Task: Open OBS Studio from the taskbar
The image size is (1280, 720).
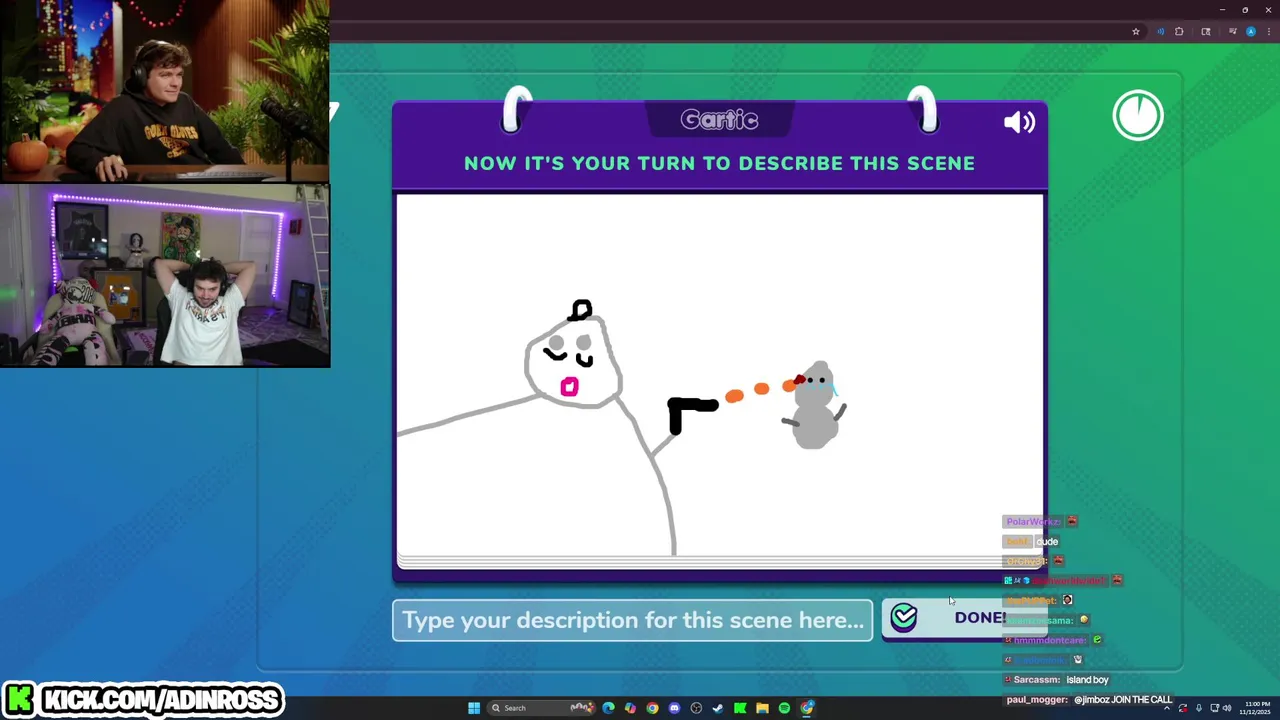Action: click(696, 708)
